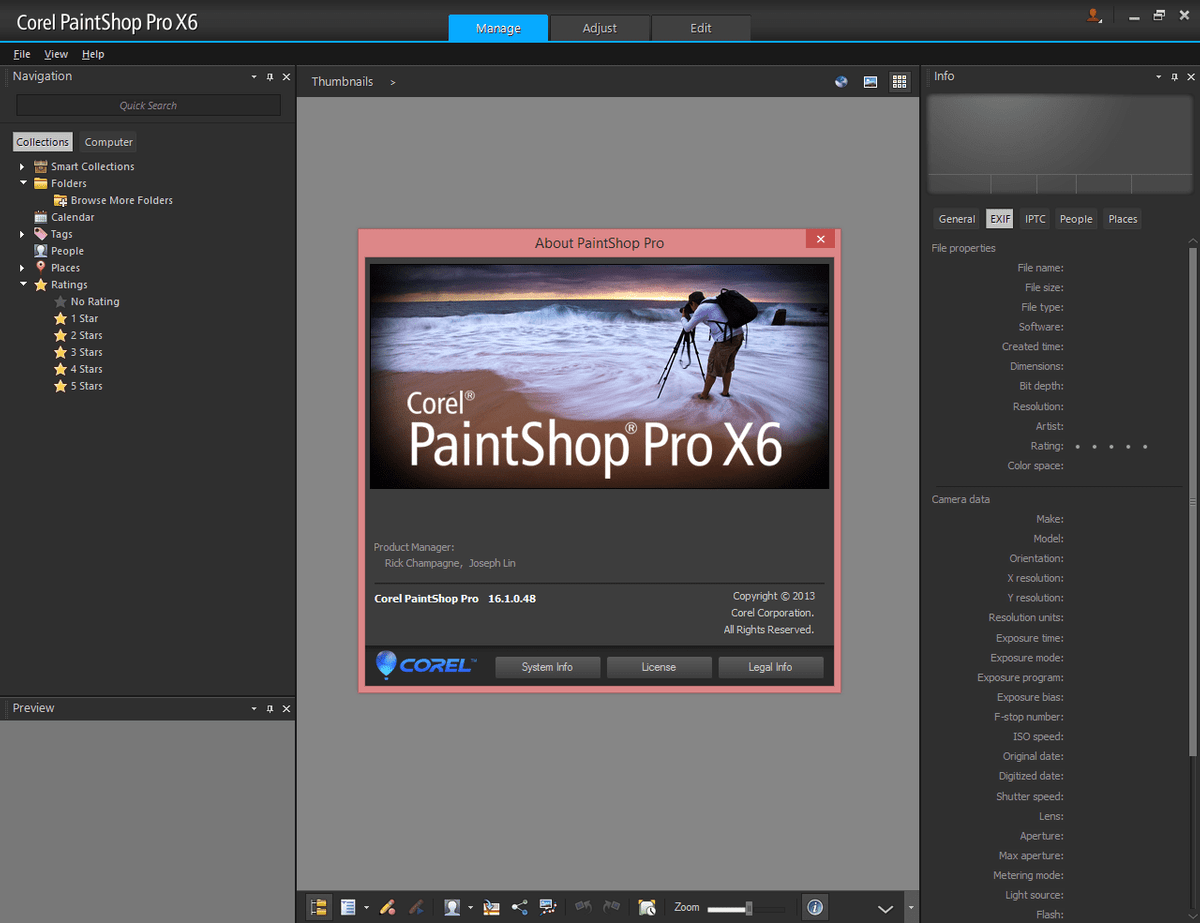Pin the Preview panel open

269,708
